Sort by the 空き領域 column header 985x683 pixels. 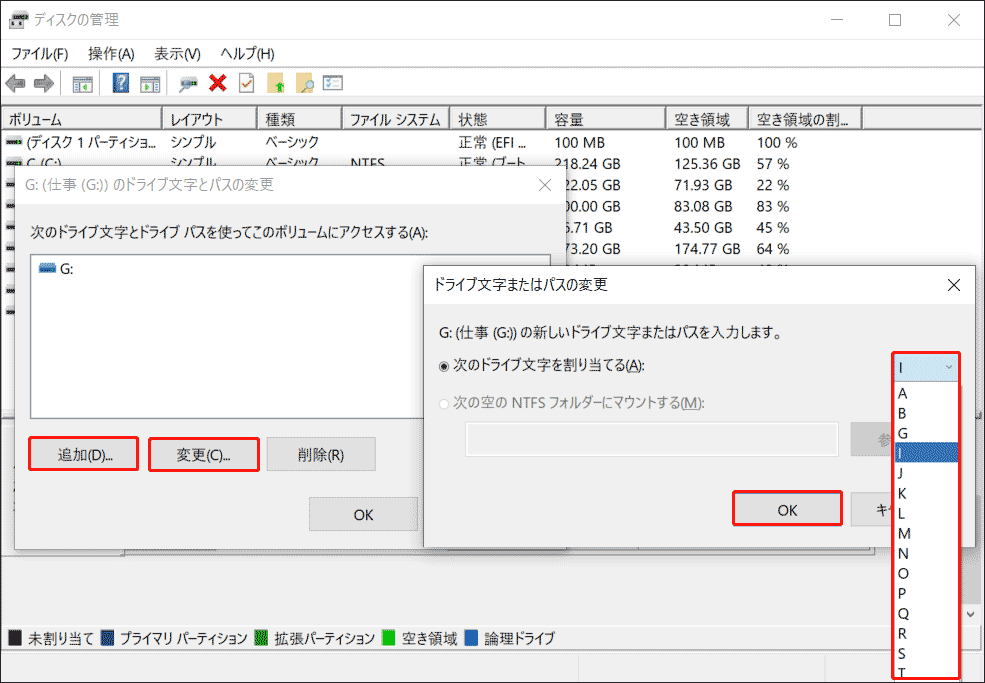[x=707, y=119]
